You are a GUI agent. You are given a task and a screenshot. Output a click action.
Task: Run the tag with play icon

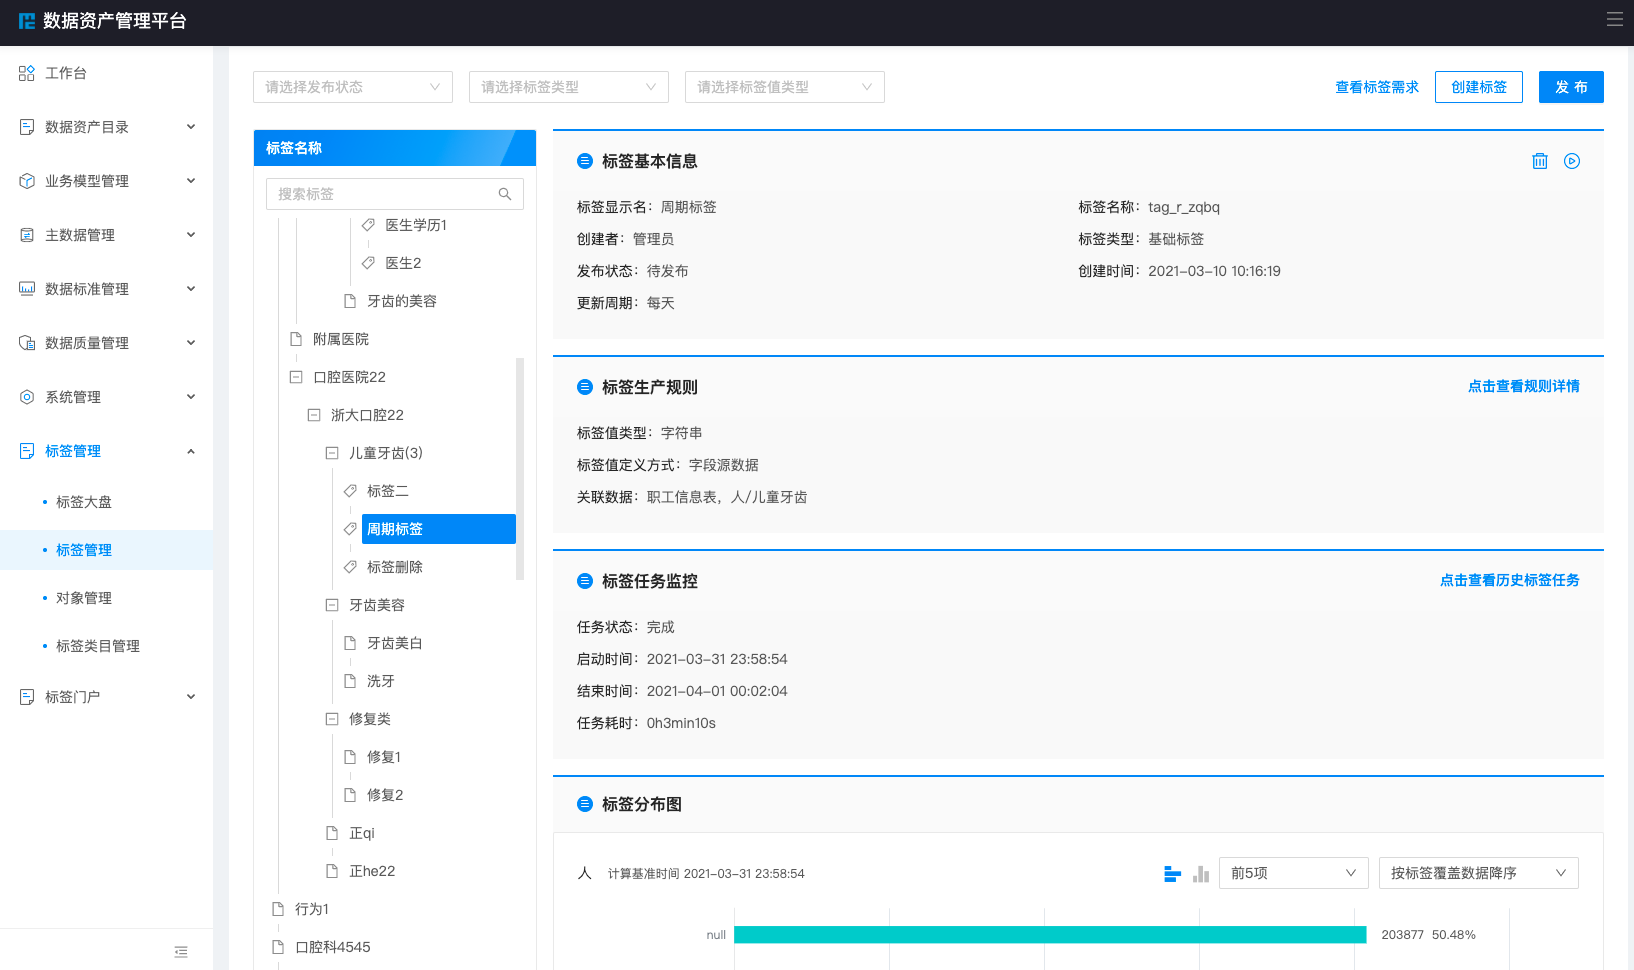[1572, 161]
